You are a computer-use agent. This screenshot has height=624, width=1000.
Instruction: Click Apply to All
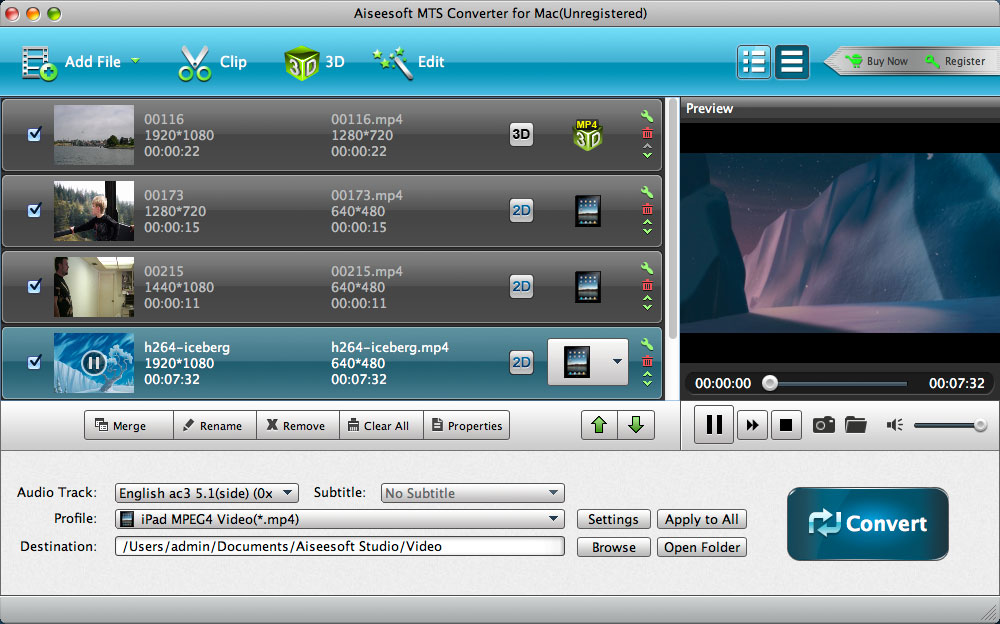pyautogui.click(x=702, y=519)
